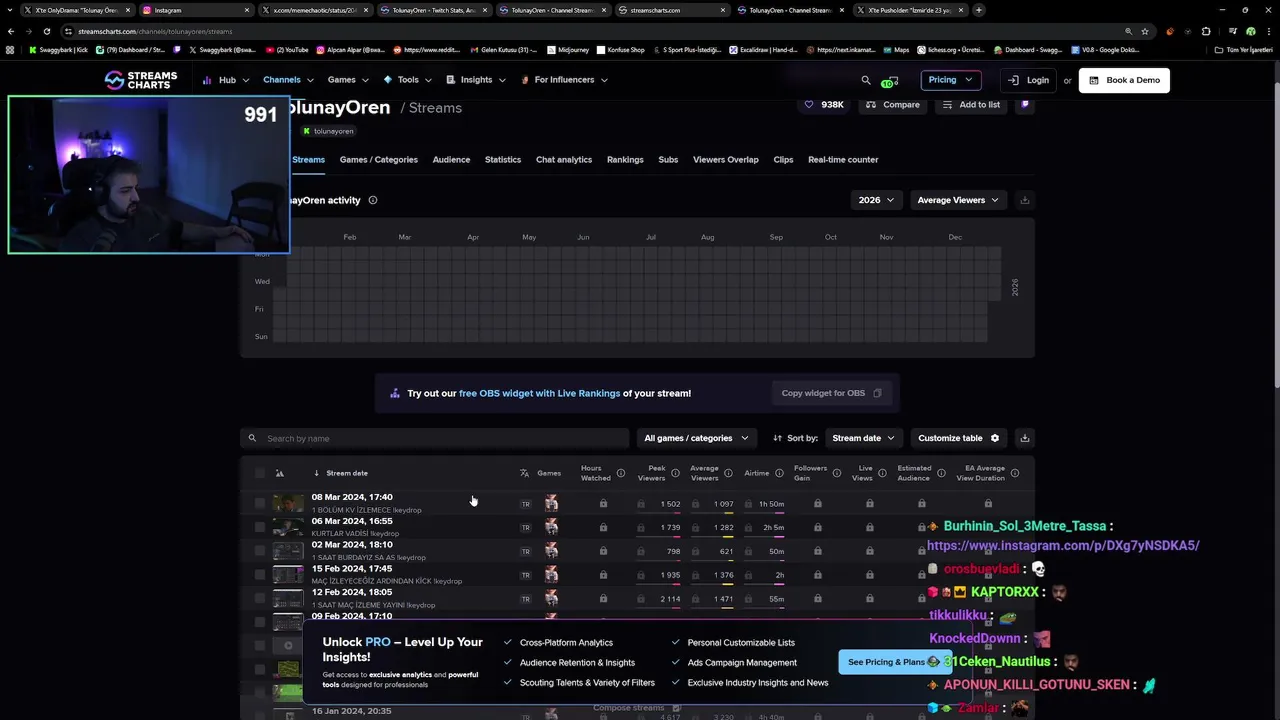Open the All games / categories filter

pyautogui.click(x=696, y=438)
